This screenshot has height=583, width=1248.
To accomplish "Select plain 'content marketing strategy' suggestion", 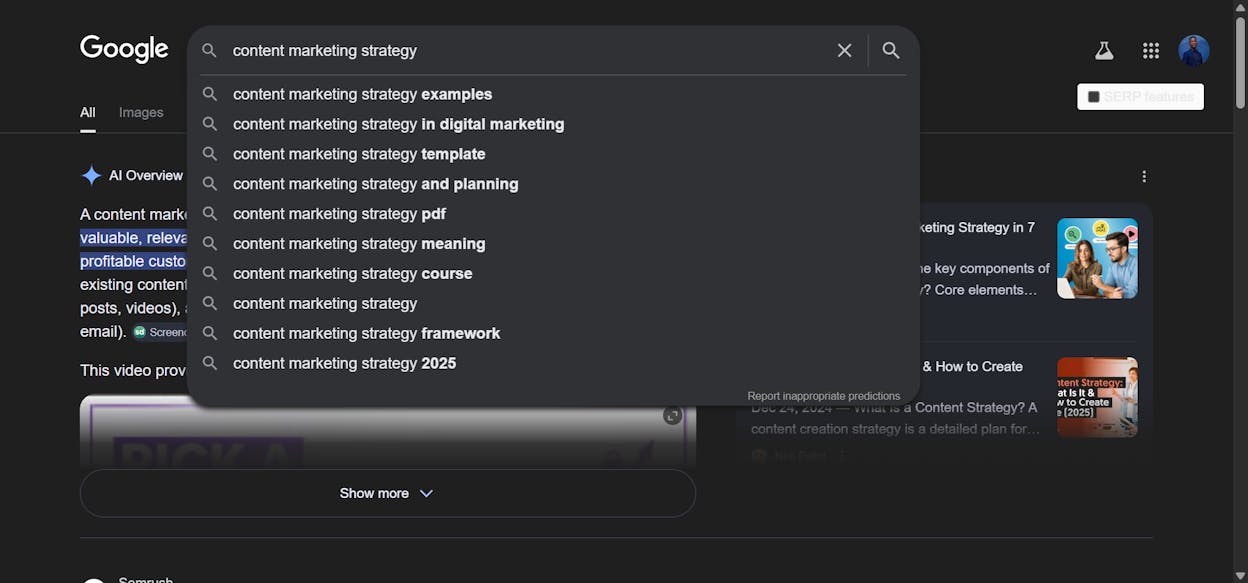I will (553, 303).
